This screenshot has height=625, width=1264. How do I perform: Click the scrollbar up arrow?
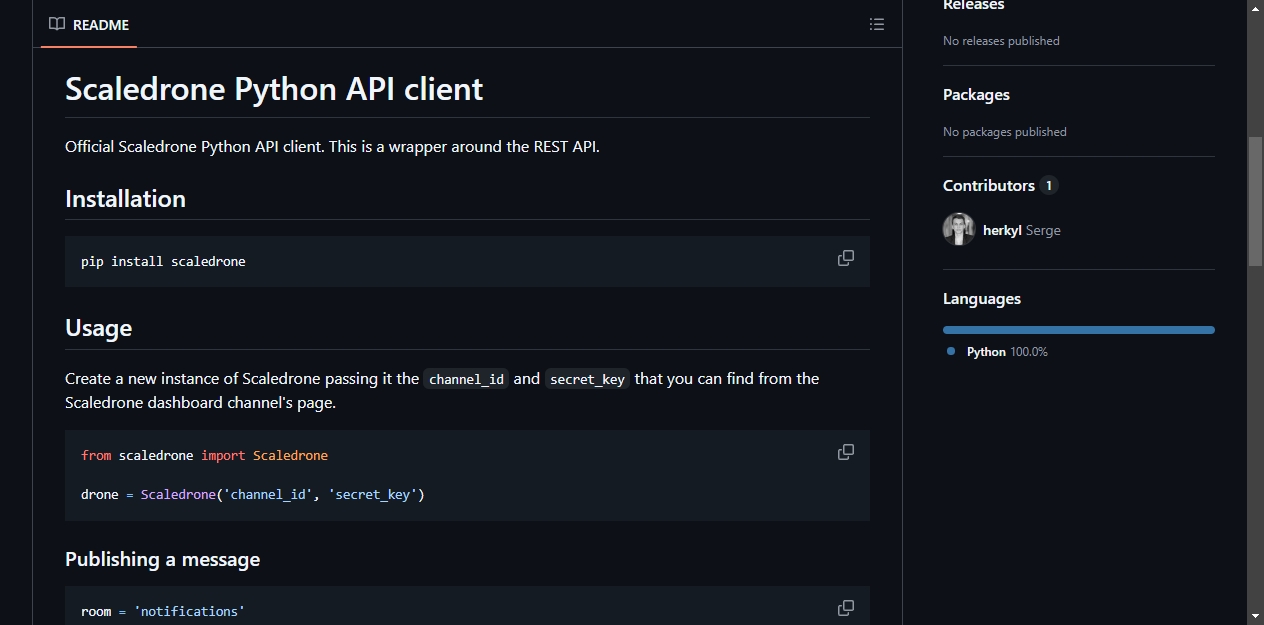1255,8
